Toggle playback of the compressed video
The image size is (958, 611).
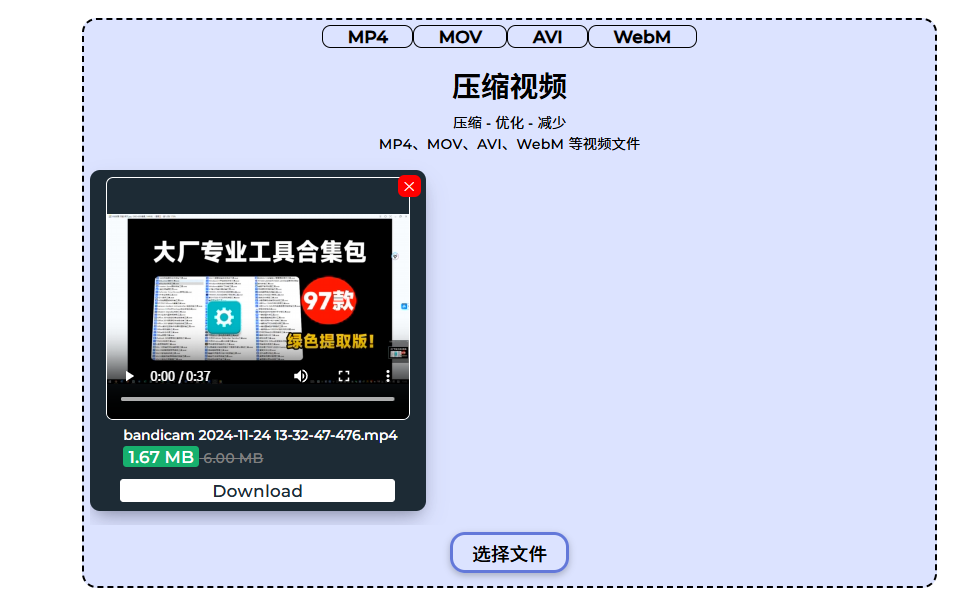click(x=130, y=375)
